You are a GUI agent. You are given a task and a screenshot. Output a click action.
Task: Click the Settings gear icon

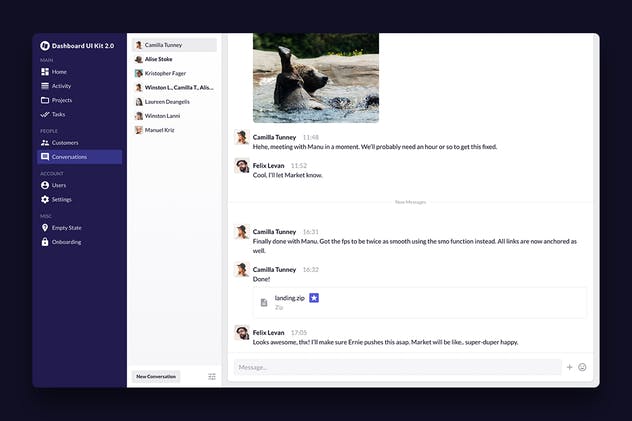point(45,199)
